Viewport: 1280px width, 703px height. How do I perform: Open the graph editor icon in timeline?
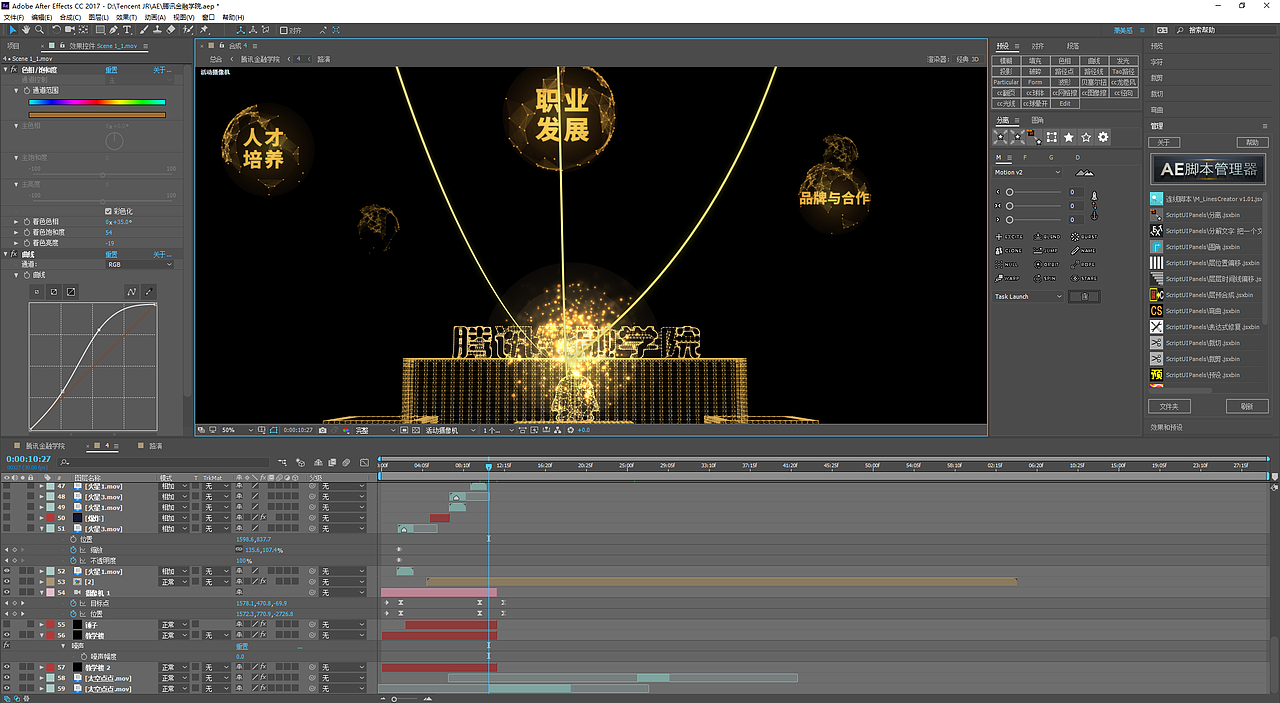(364, 462)
